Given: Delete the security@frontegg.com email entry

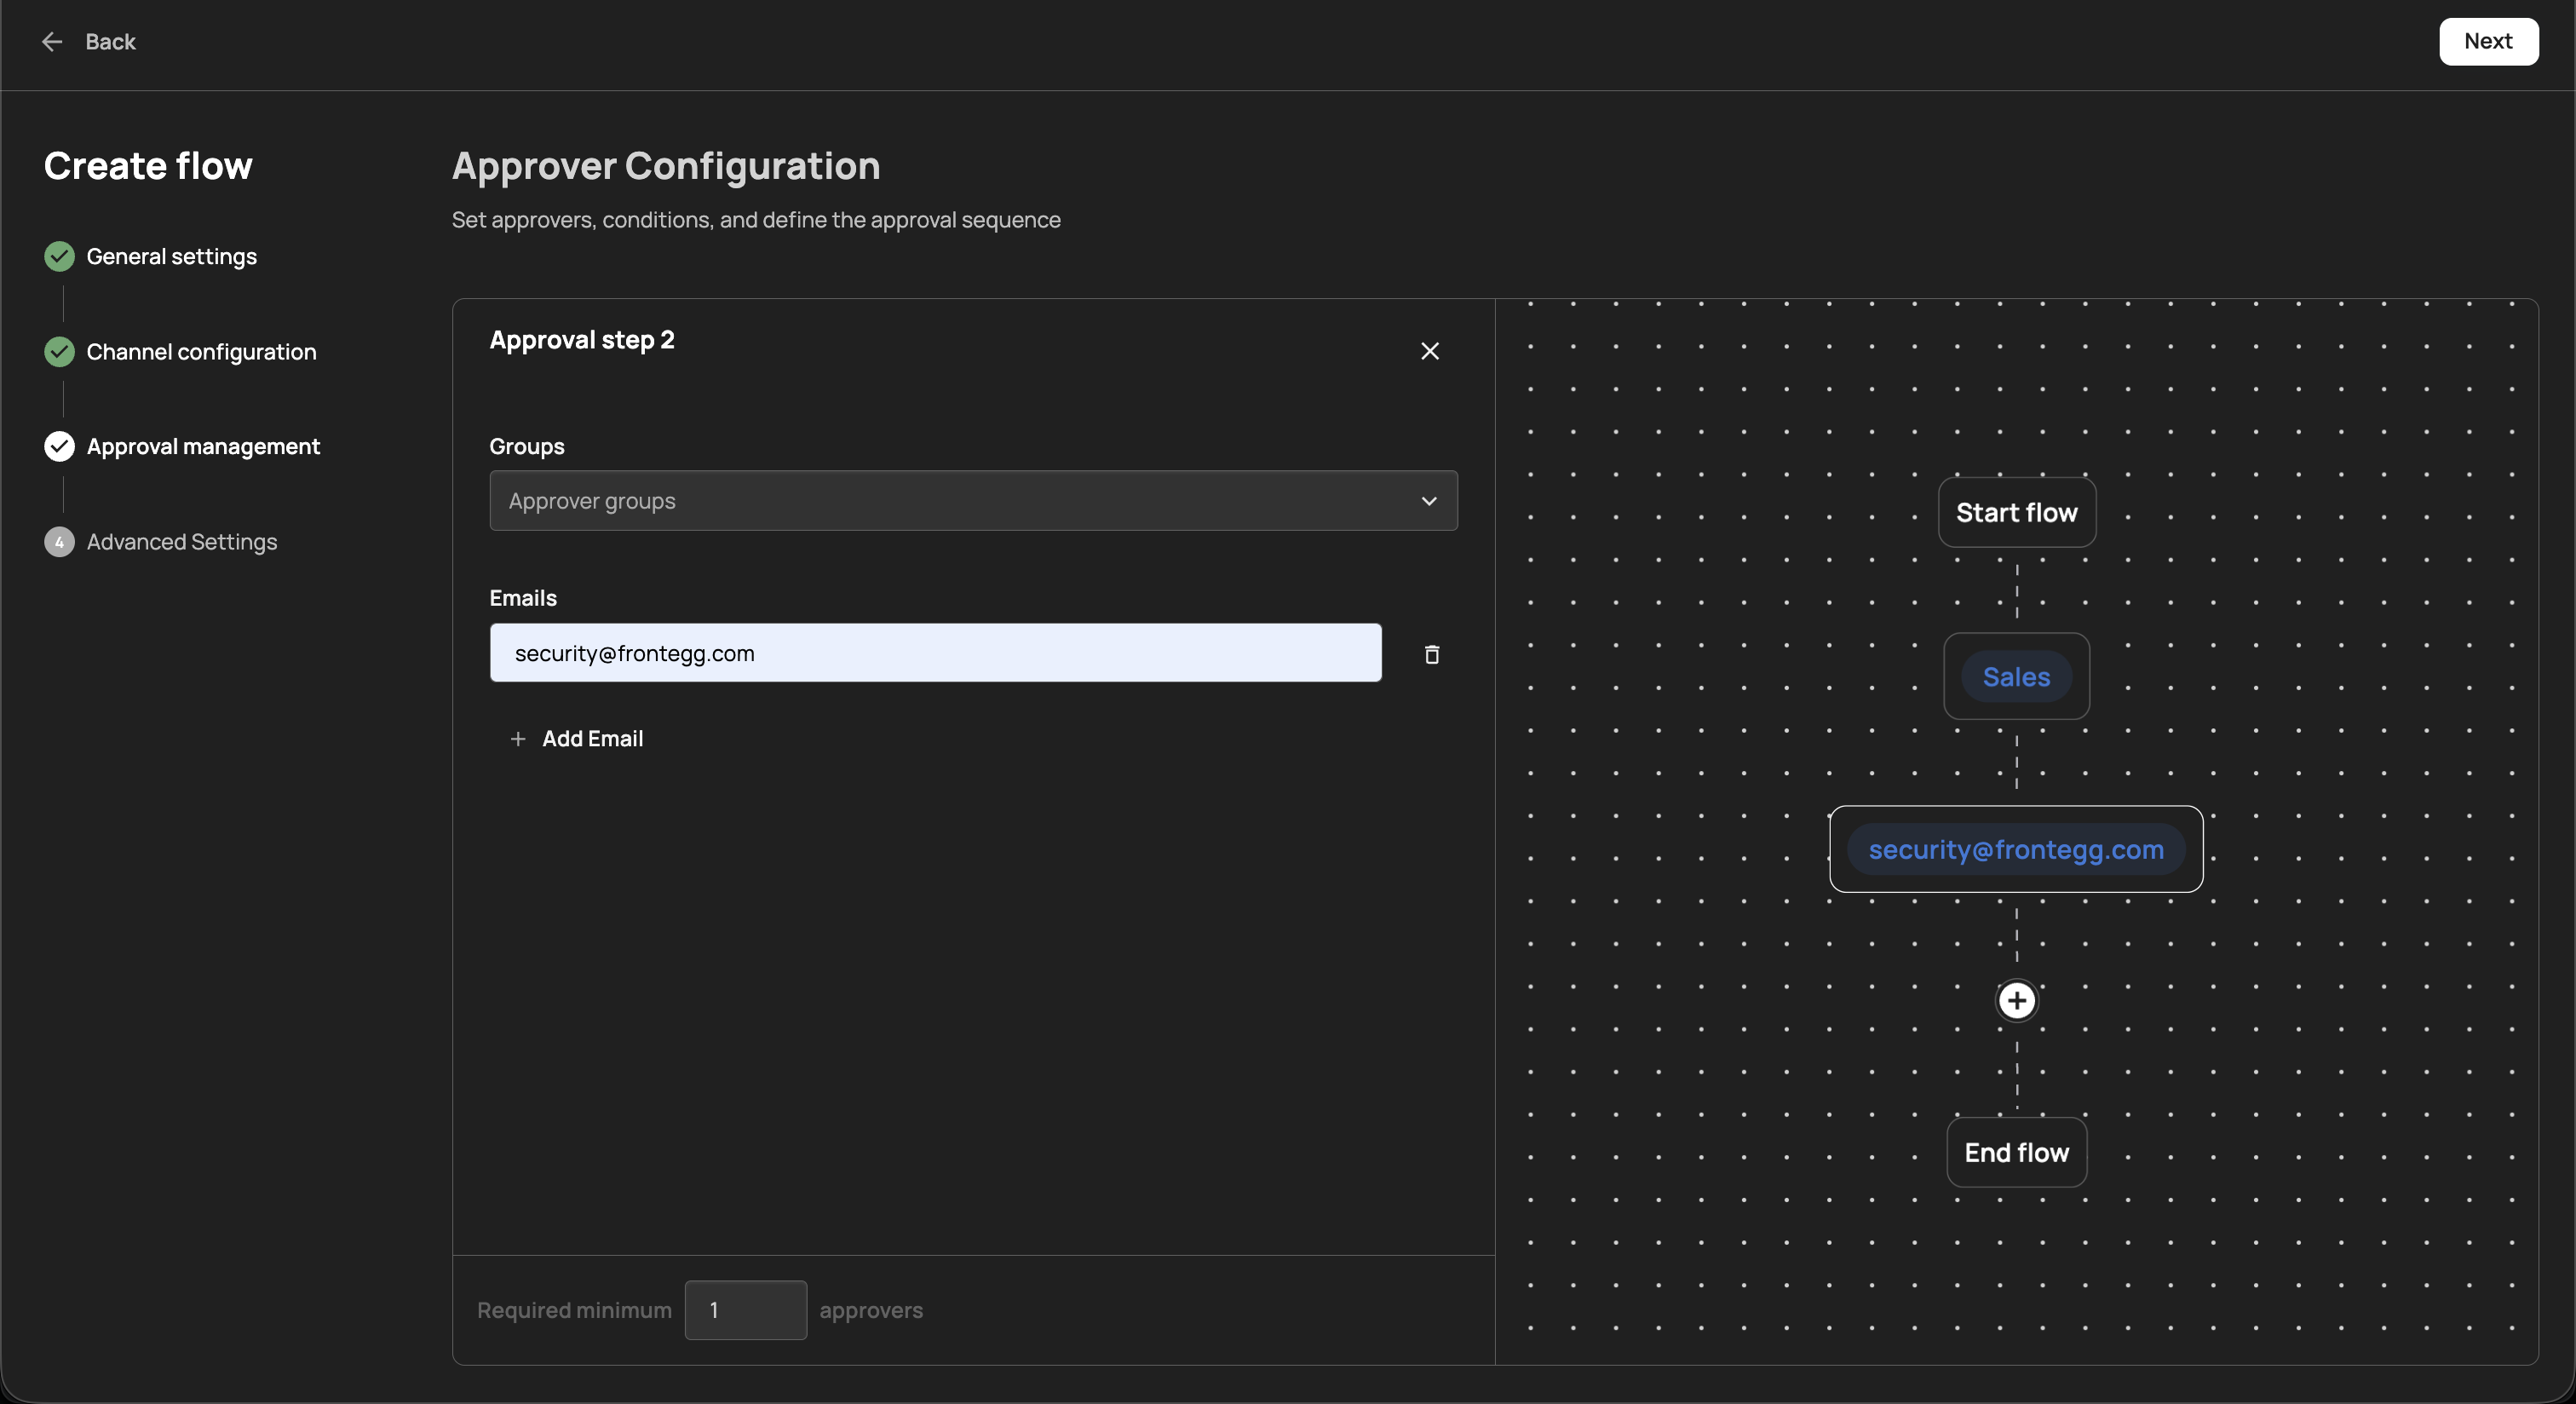Looking at the screenshot, I should [x=1431, y=654].
